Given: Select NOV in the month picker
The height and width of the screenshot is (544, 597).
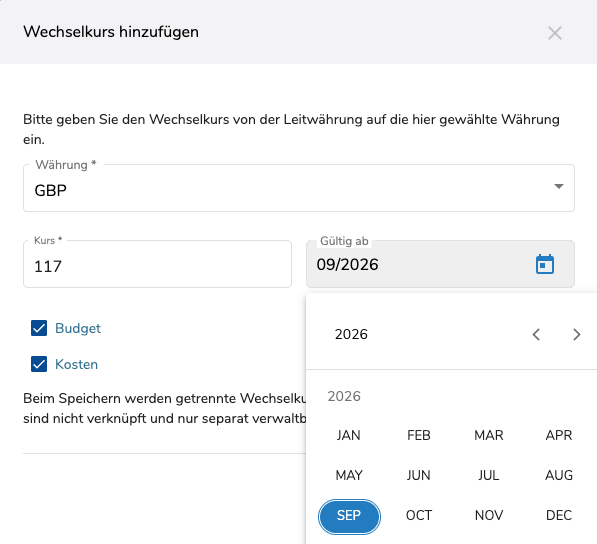Looking at the screenshot, I should tap(489, 515).
